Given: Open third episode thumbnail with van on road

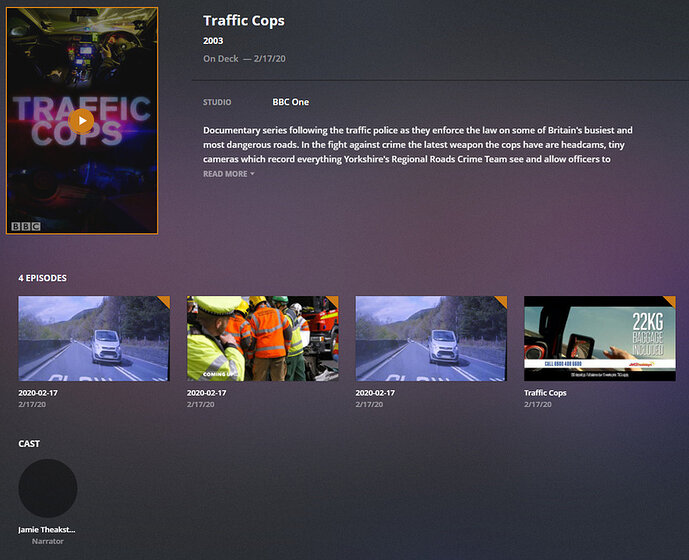Looking at the screenshot, I should (x=431, y=338).
